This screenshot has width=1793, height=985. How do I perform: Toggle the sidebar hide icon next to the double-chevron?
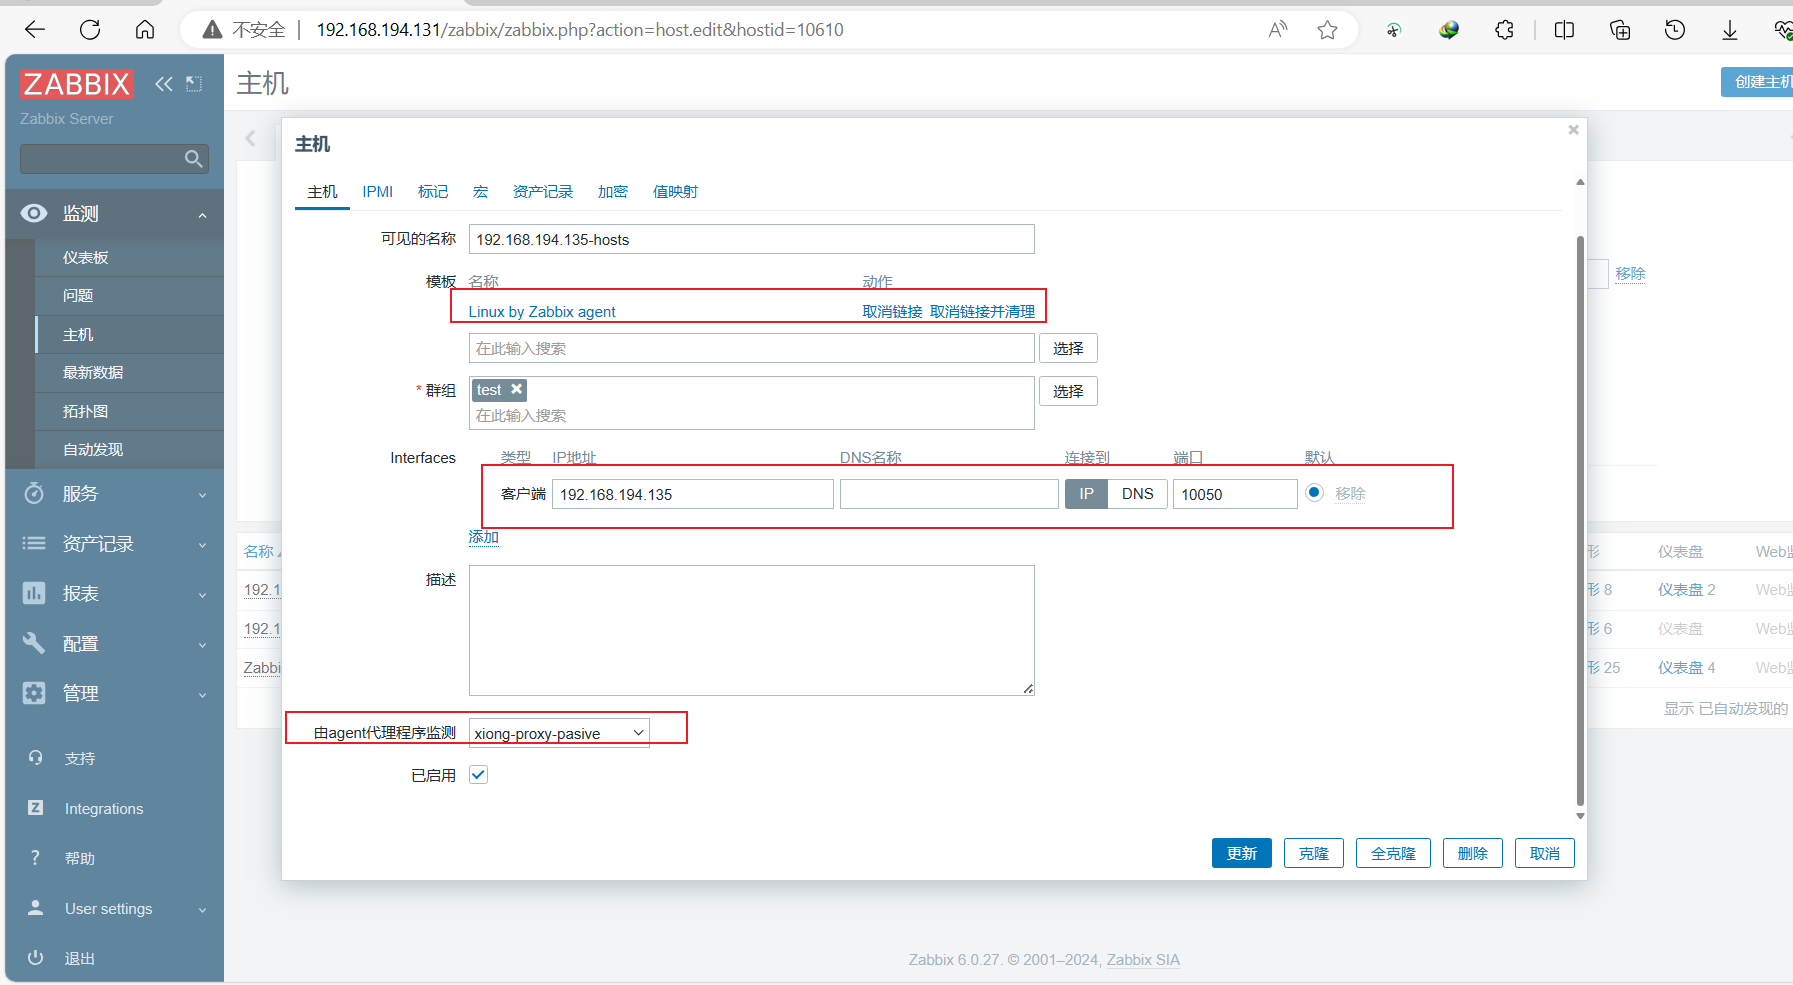(194, 84)
